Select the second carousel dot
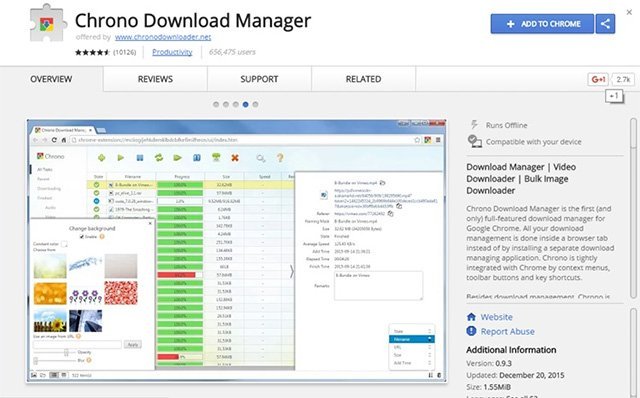The height and width of the screenshot is (398, 640). point(226,105)
